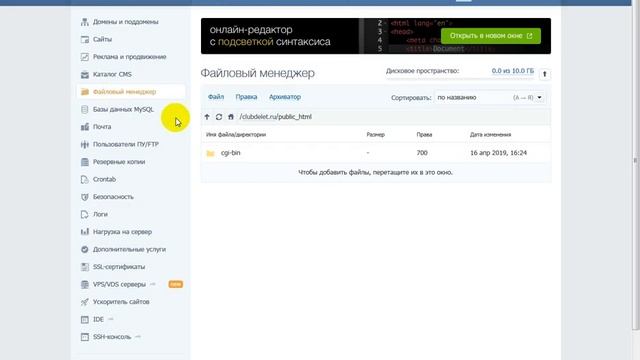This screenshot has width=640, height=360.
Task: Go to Сайты section
Action: [102, 40]
